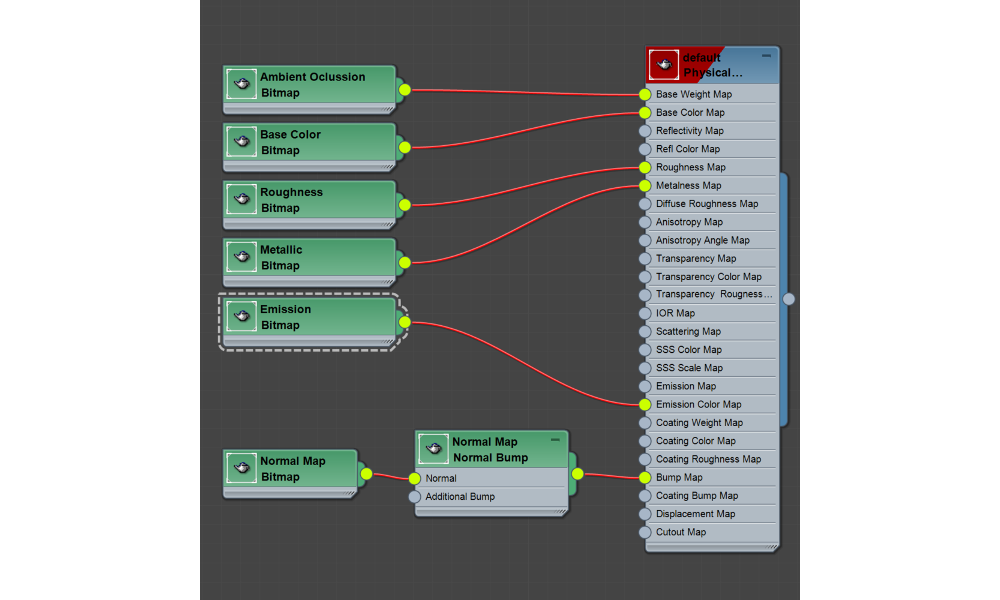Click the Roughness bitmap node icon
The width and height of the screenshot is (1000, 600).
(242, 199)
